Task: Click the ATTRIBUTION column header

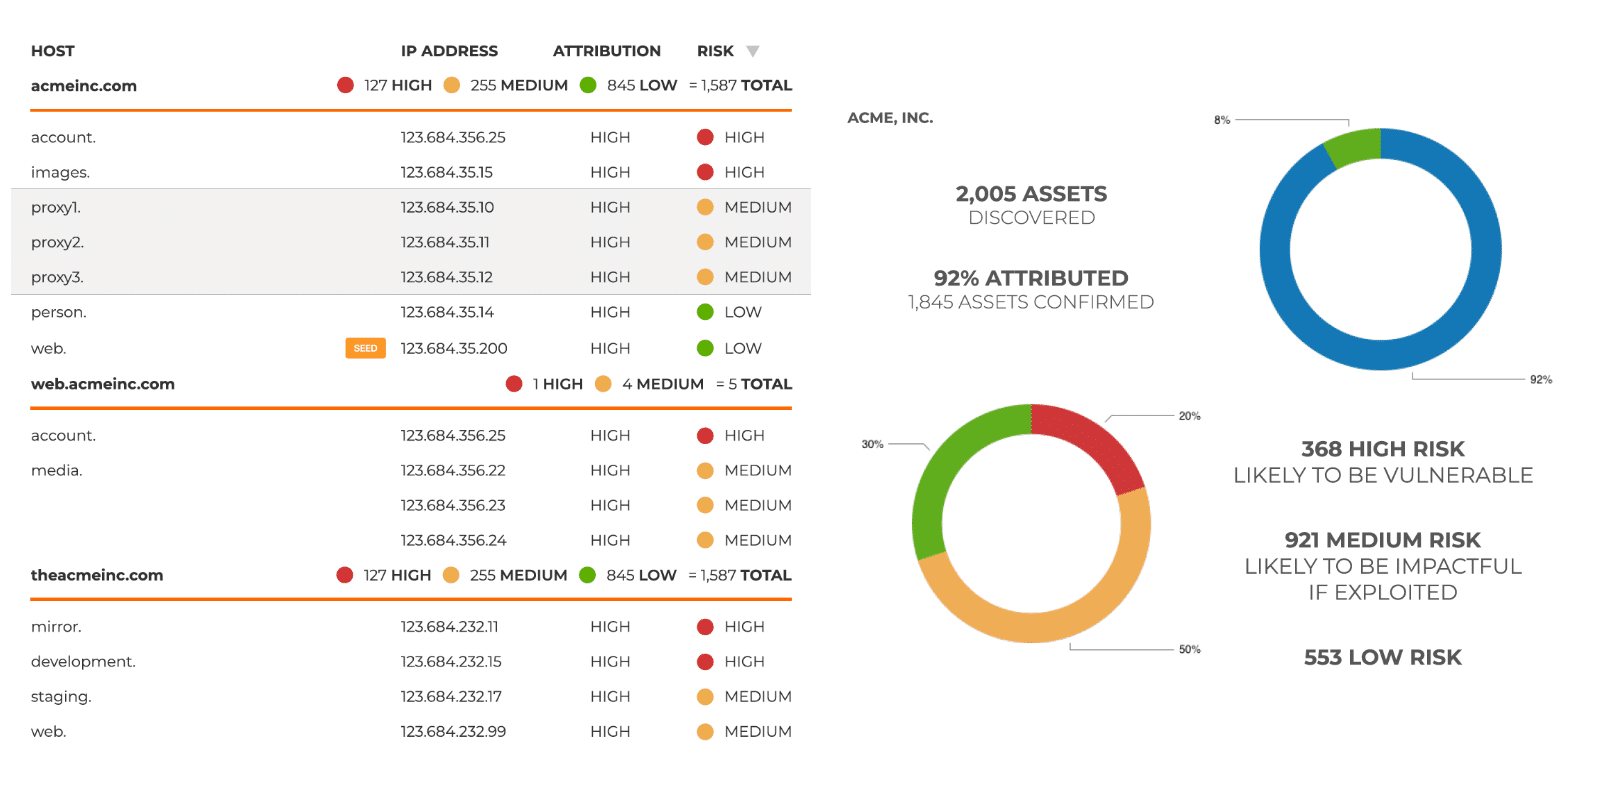Action: [607, 51]
